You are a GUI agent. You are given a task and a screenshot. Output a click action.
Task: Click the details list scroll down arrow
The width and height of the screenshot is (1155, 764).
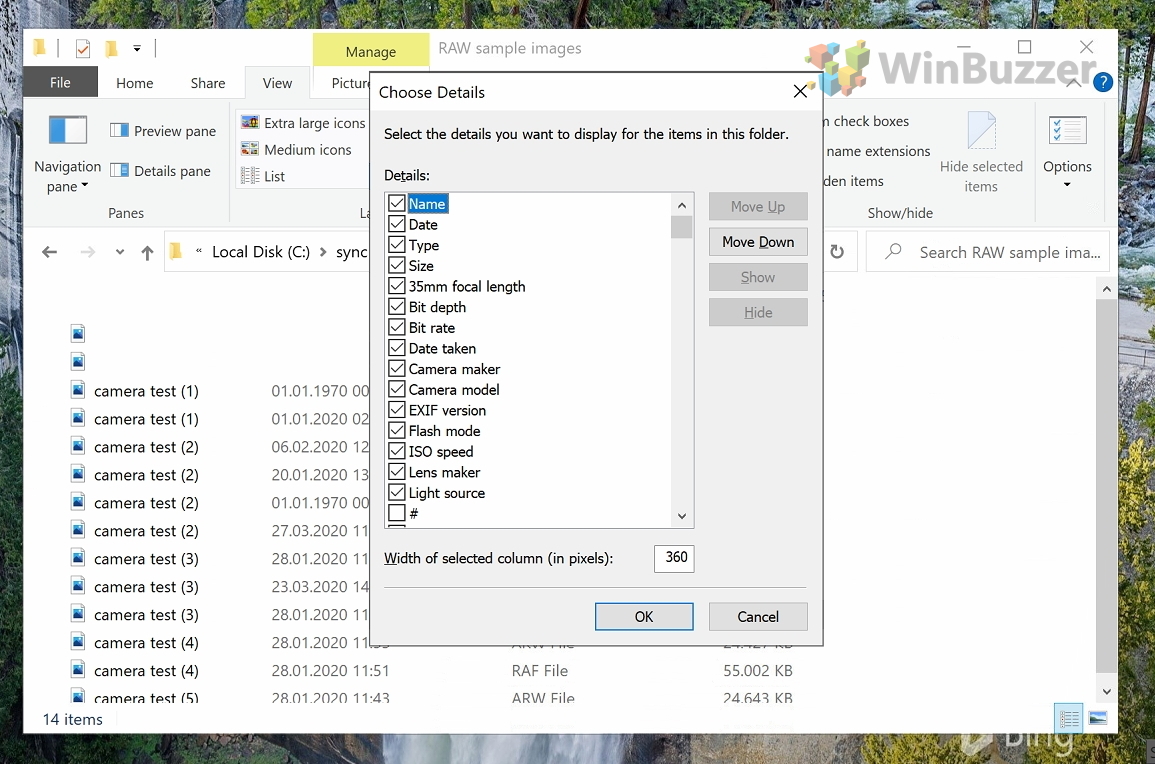tap(681, 516)
